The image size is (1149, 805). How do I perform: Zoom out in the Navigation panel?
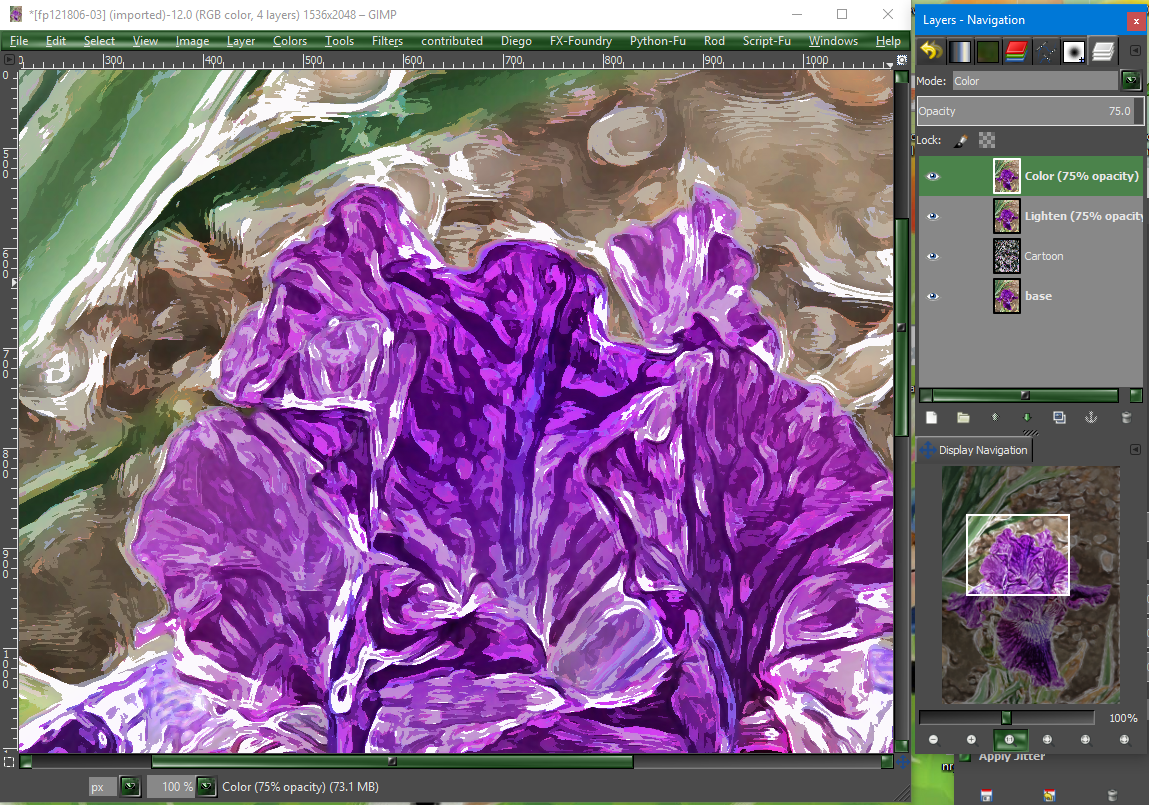click(933, 740)
